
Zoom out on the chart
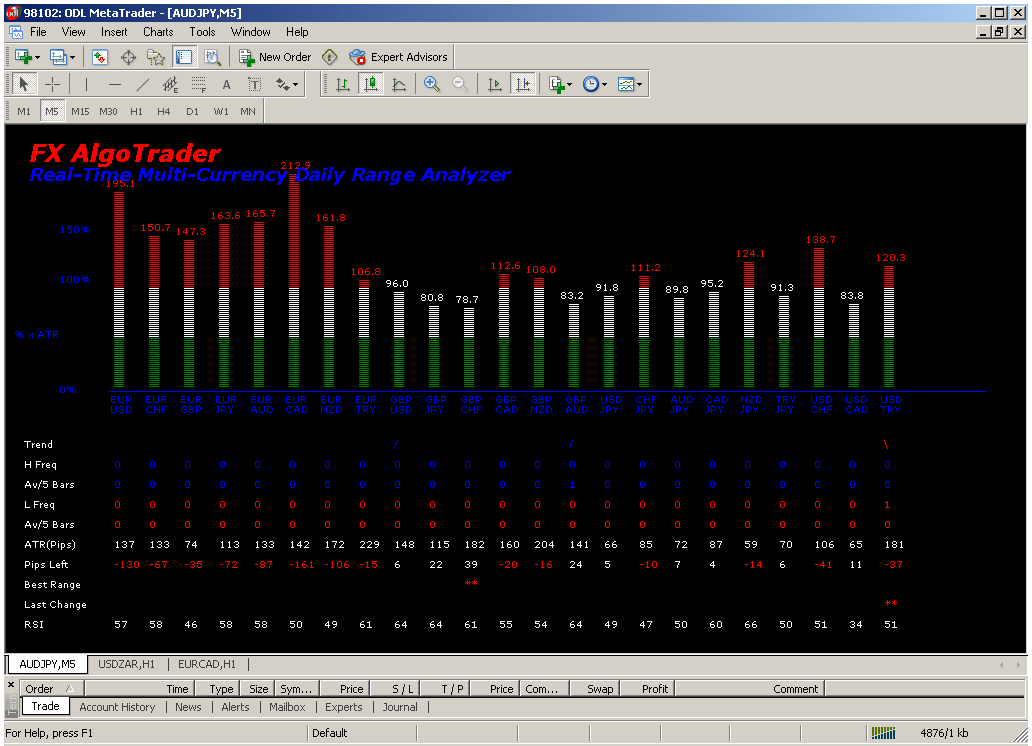(460, 84)
